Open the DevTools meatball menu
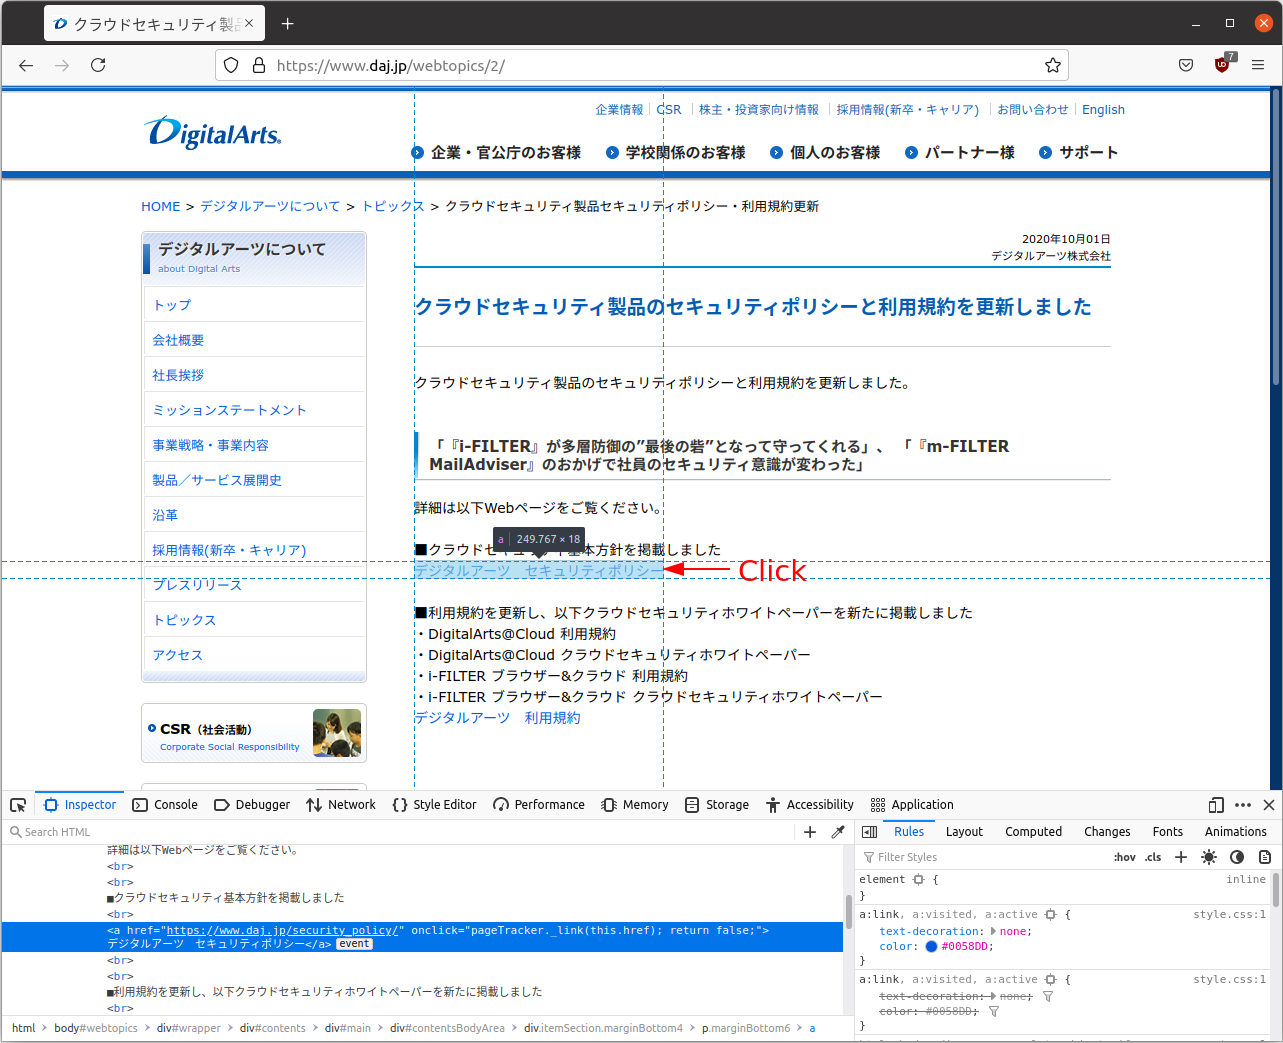The height and width of the screenshot is (1043, 1283). [x=1242, y=804]
